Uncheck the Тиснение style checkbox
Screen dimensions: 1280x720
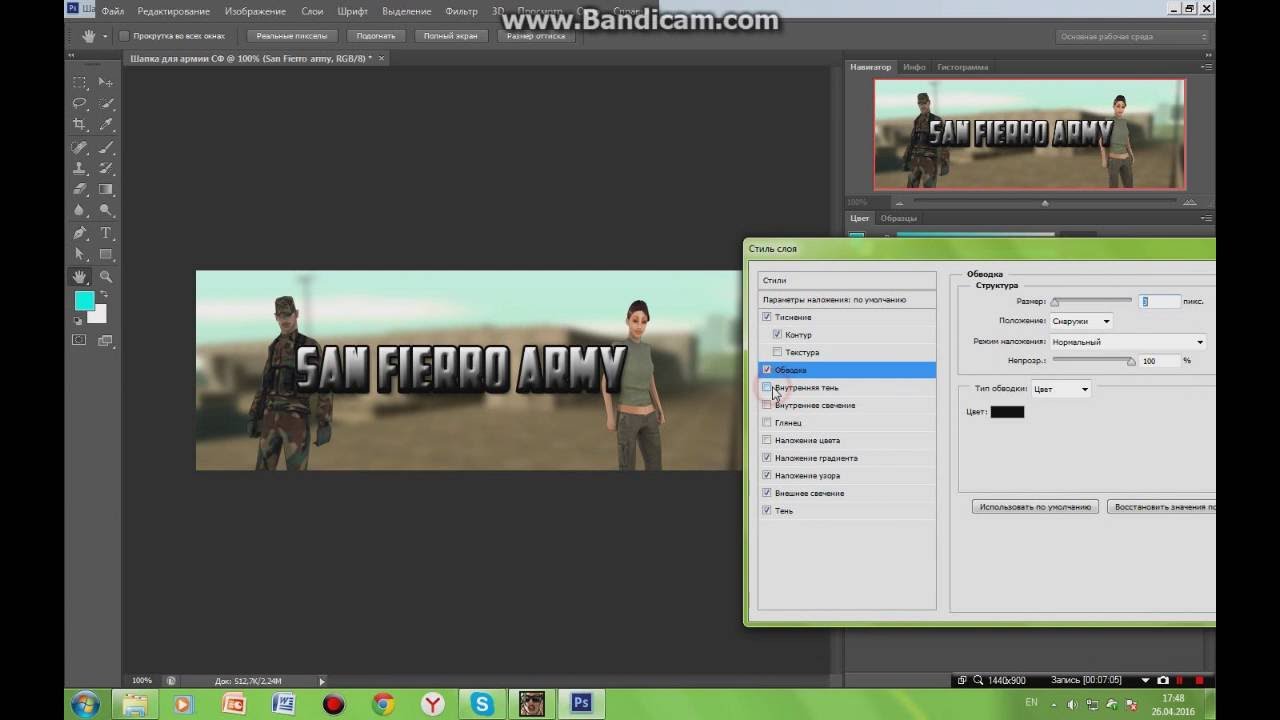pos(767,317)
